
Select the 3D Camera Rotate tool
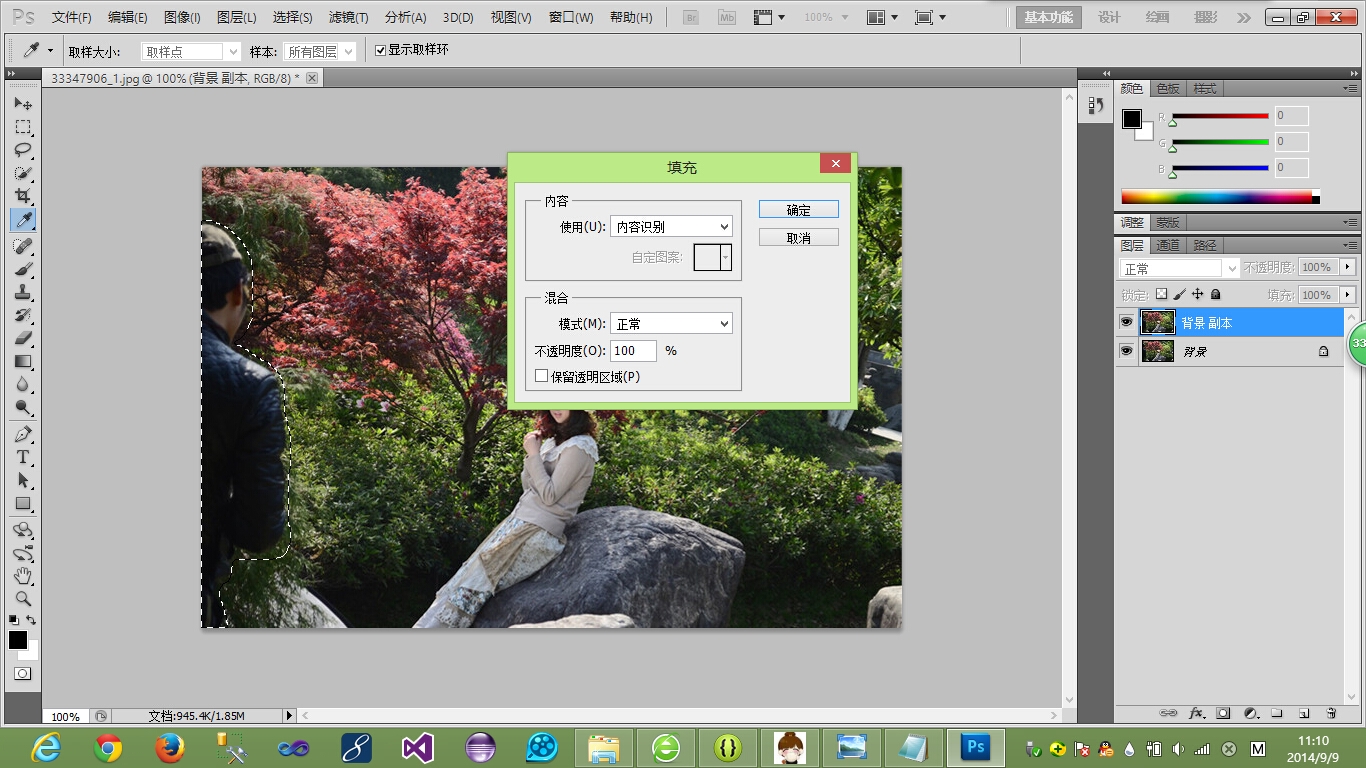(x=22, y=553)
